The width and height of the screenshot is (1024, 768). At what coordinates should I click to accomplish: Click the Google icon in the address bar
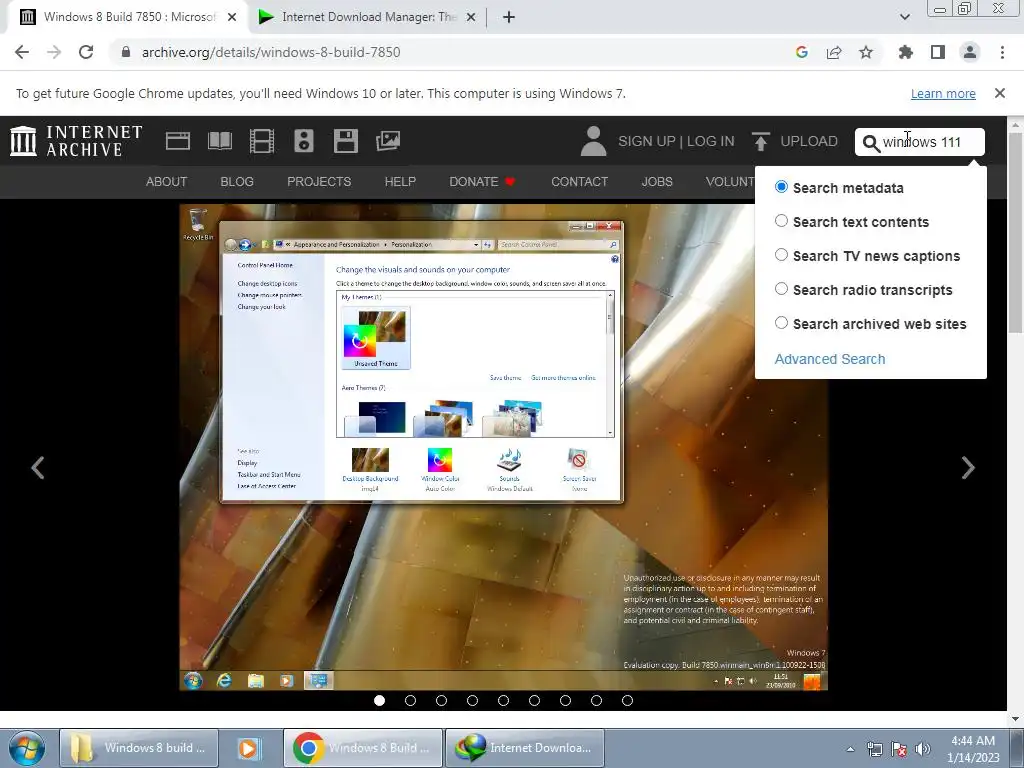pos(802,52)
